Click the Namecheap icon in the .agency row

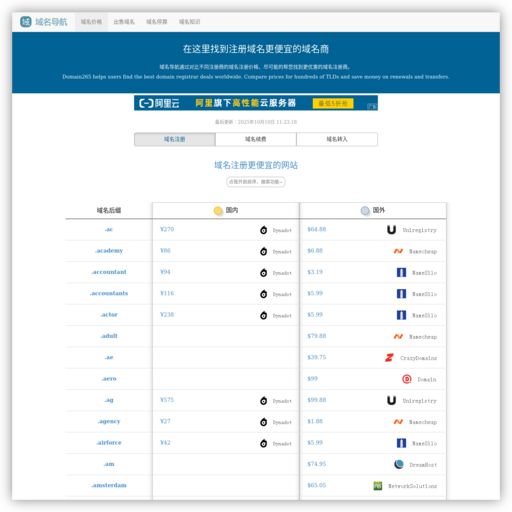coord(398,422)
